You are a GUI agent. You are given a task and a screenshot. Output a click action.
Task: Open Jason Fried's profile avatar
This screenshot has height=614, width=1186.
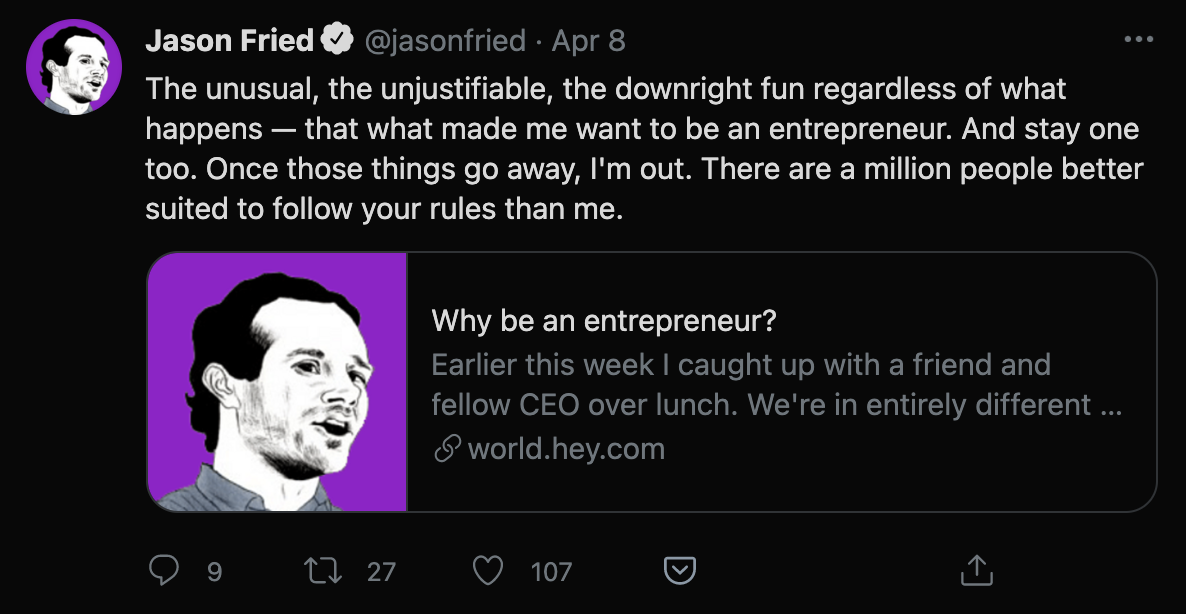click(x=68, y=66)
